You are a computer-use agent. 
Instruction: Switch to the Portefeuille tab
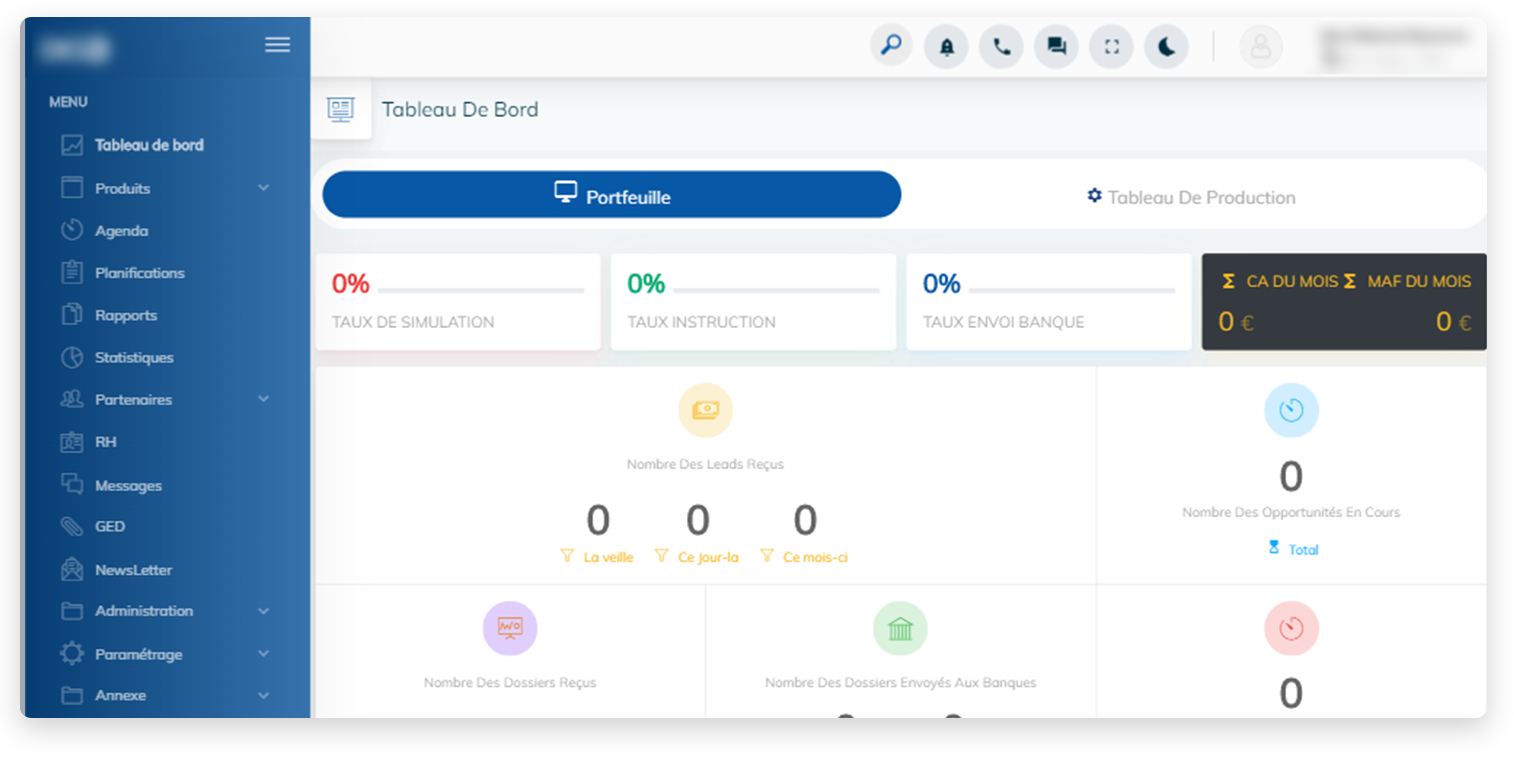611,195
